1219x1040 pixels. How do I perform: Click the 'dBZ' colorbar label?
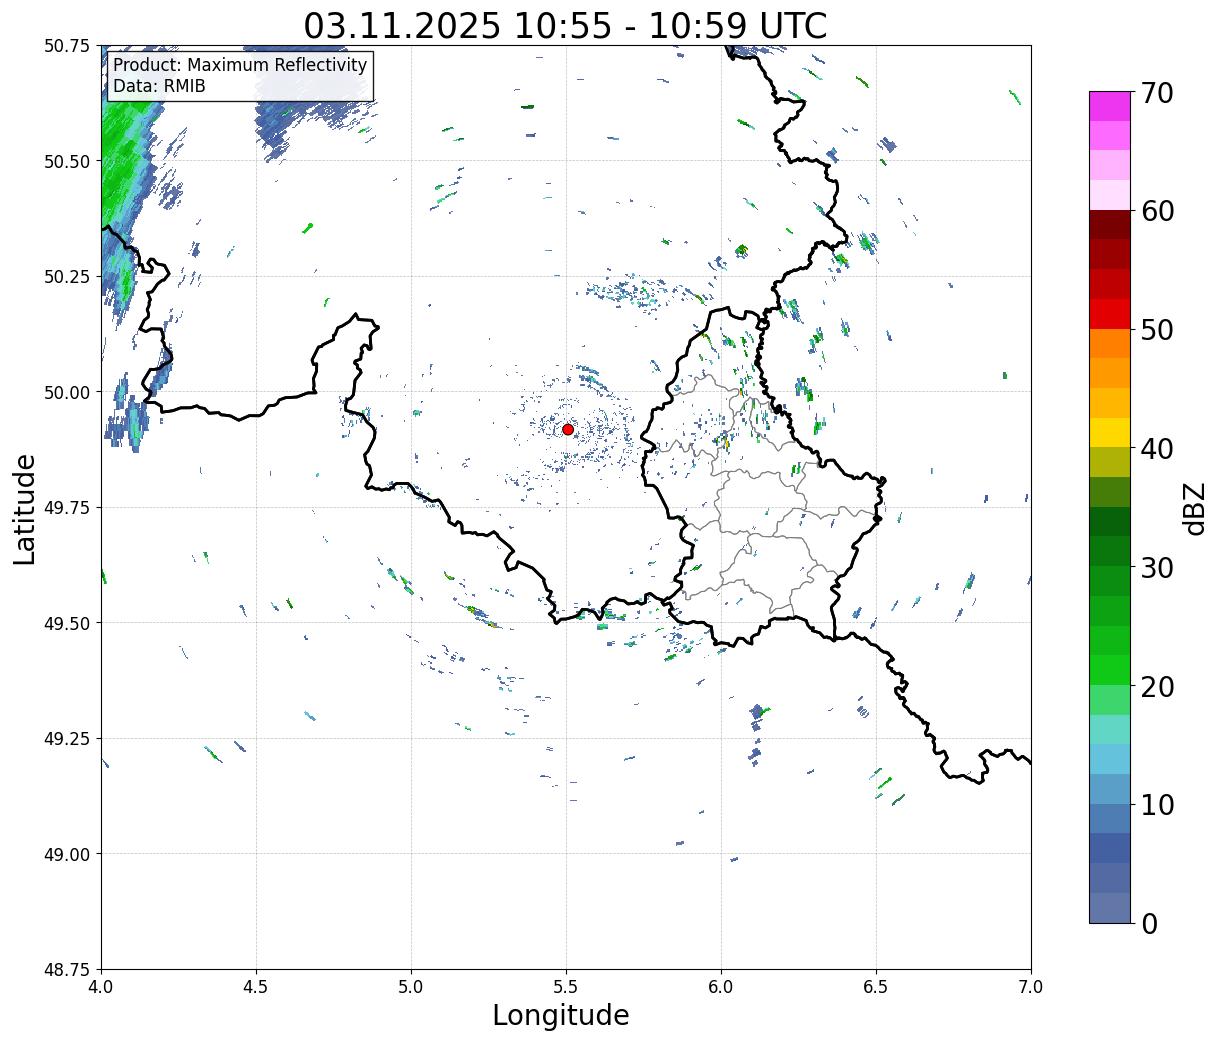[1194, 508]
